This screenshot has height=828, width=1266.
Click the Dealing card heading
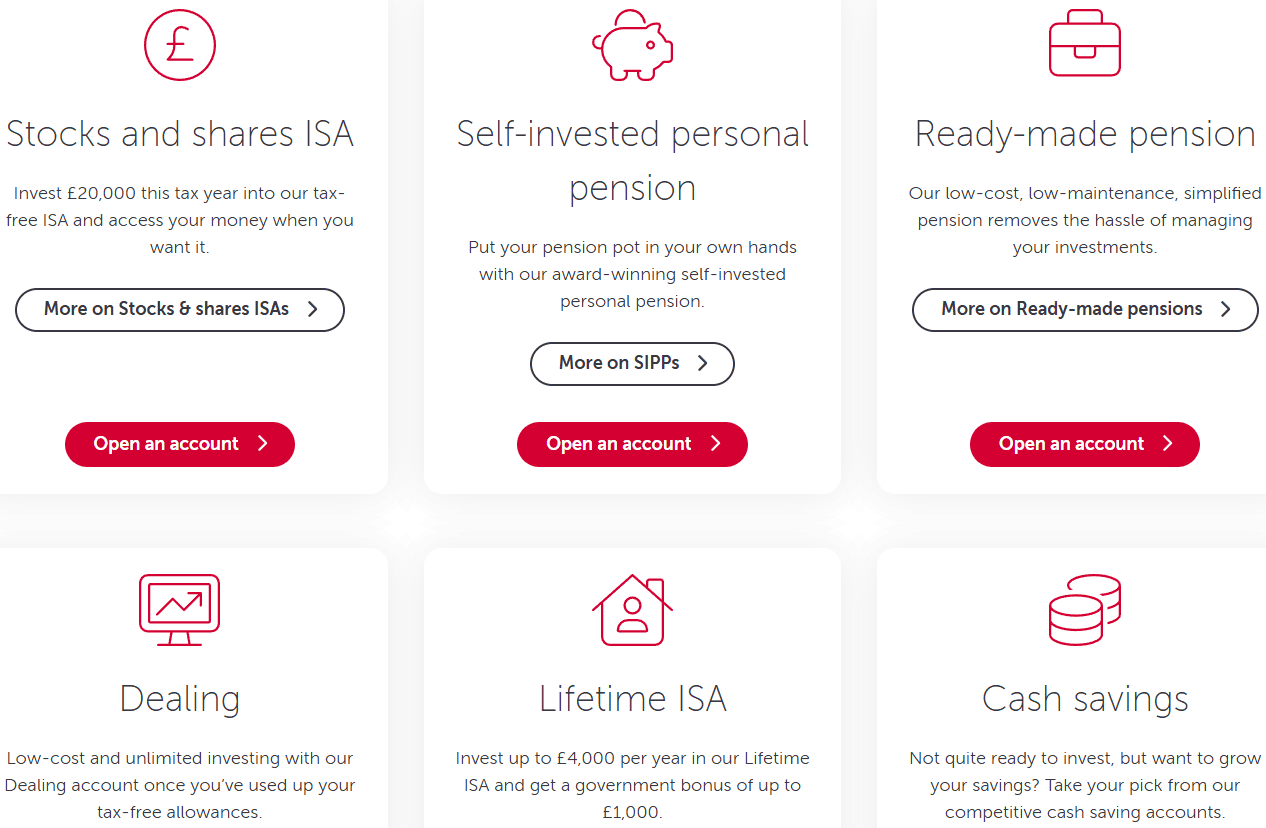[180, 698]
